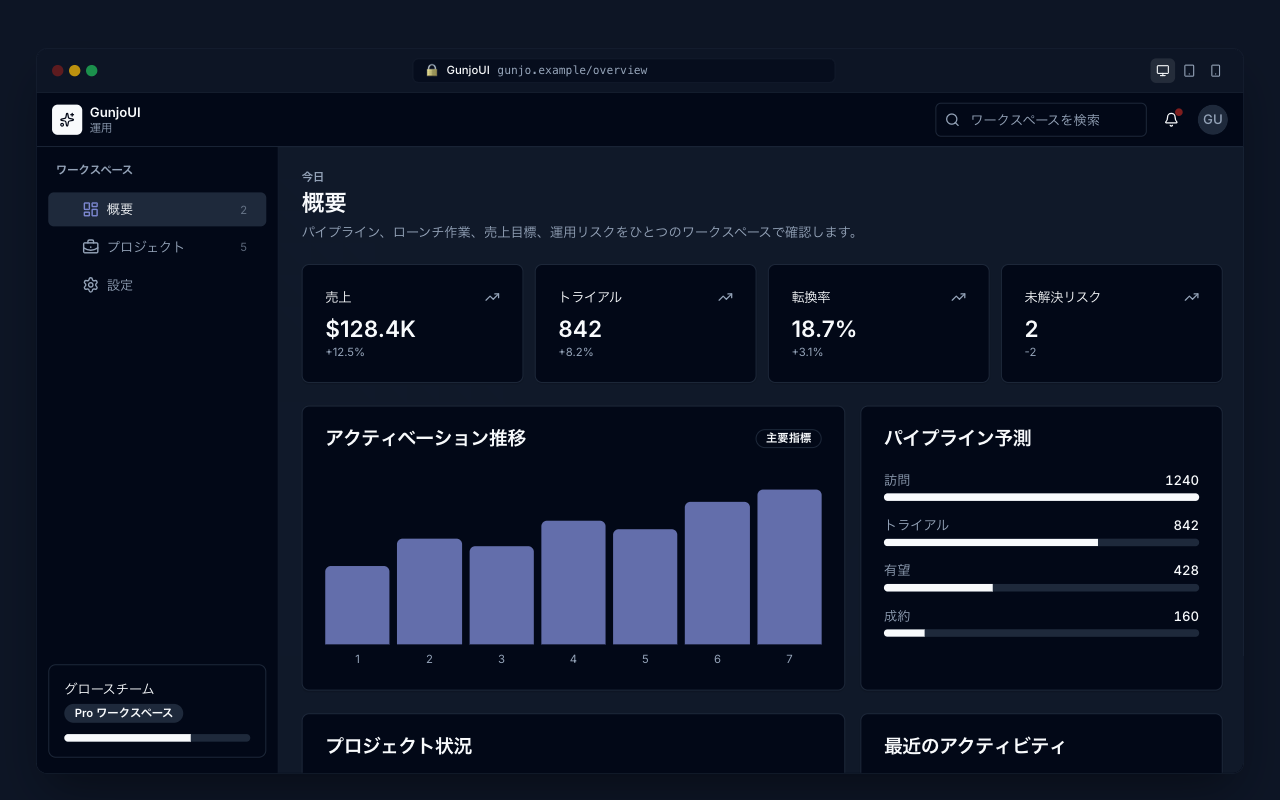Image resolution: width=1280 pixels, height=800 pixels.
Task: Click the 842 value on トライアル card
Action: tap(580, 329)
